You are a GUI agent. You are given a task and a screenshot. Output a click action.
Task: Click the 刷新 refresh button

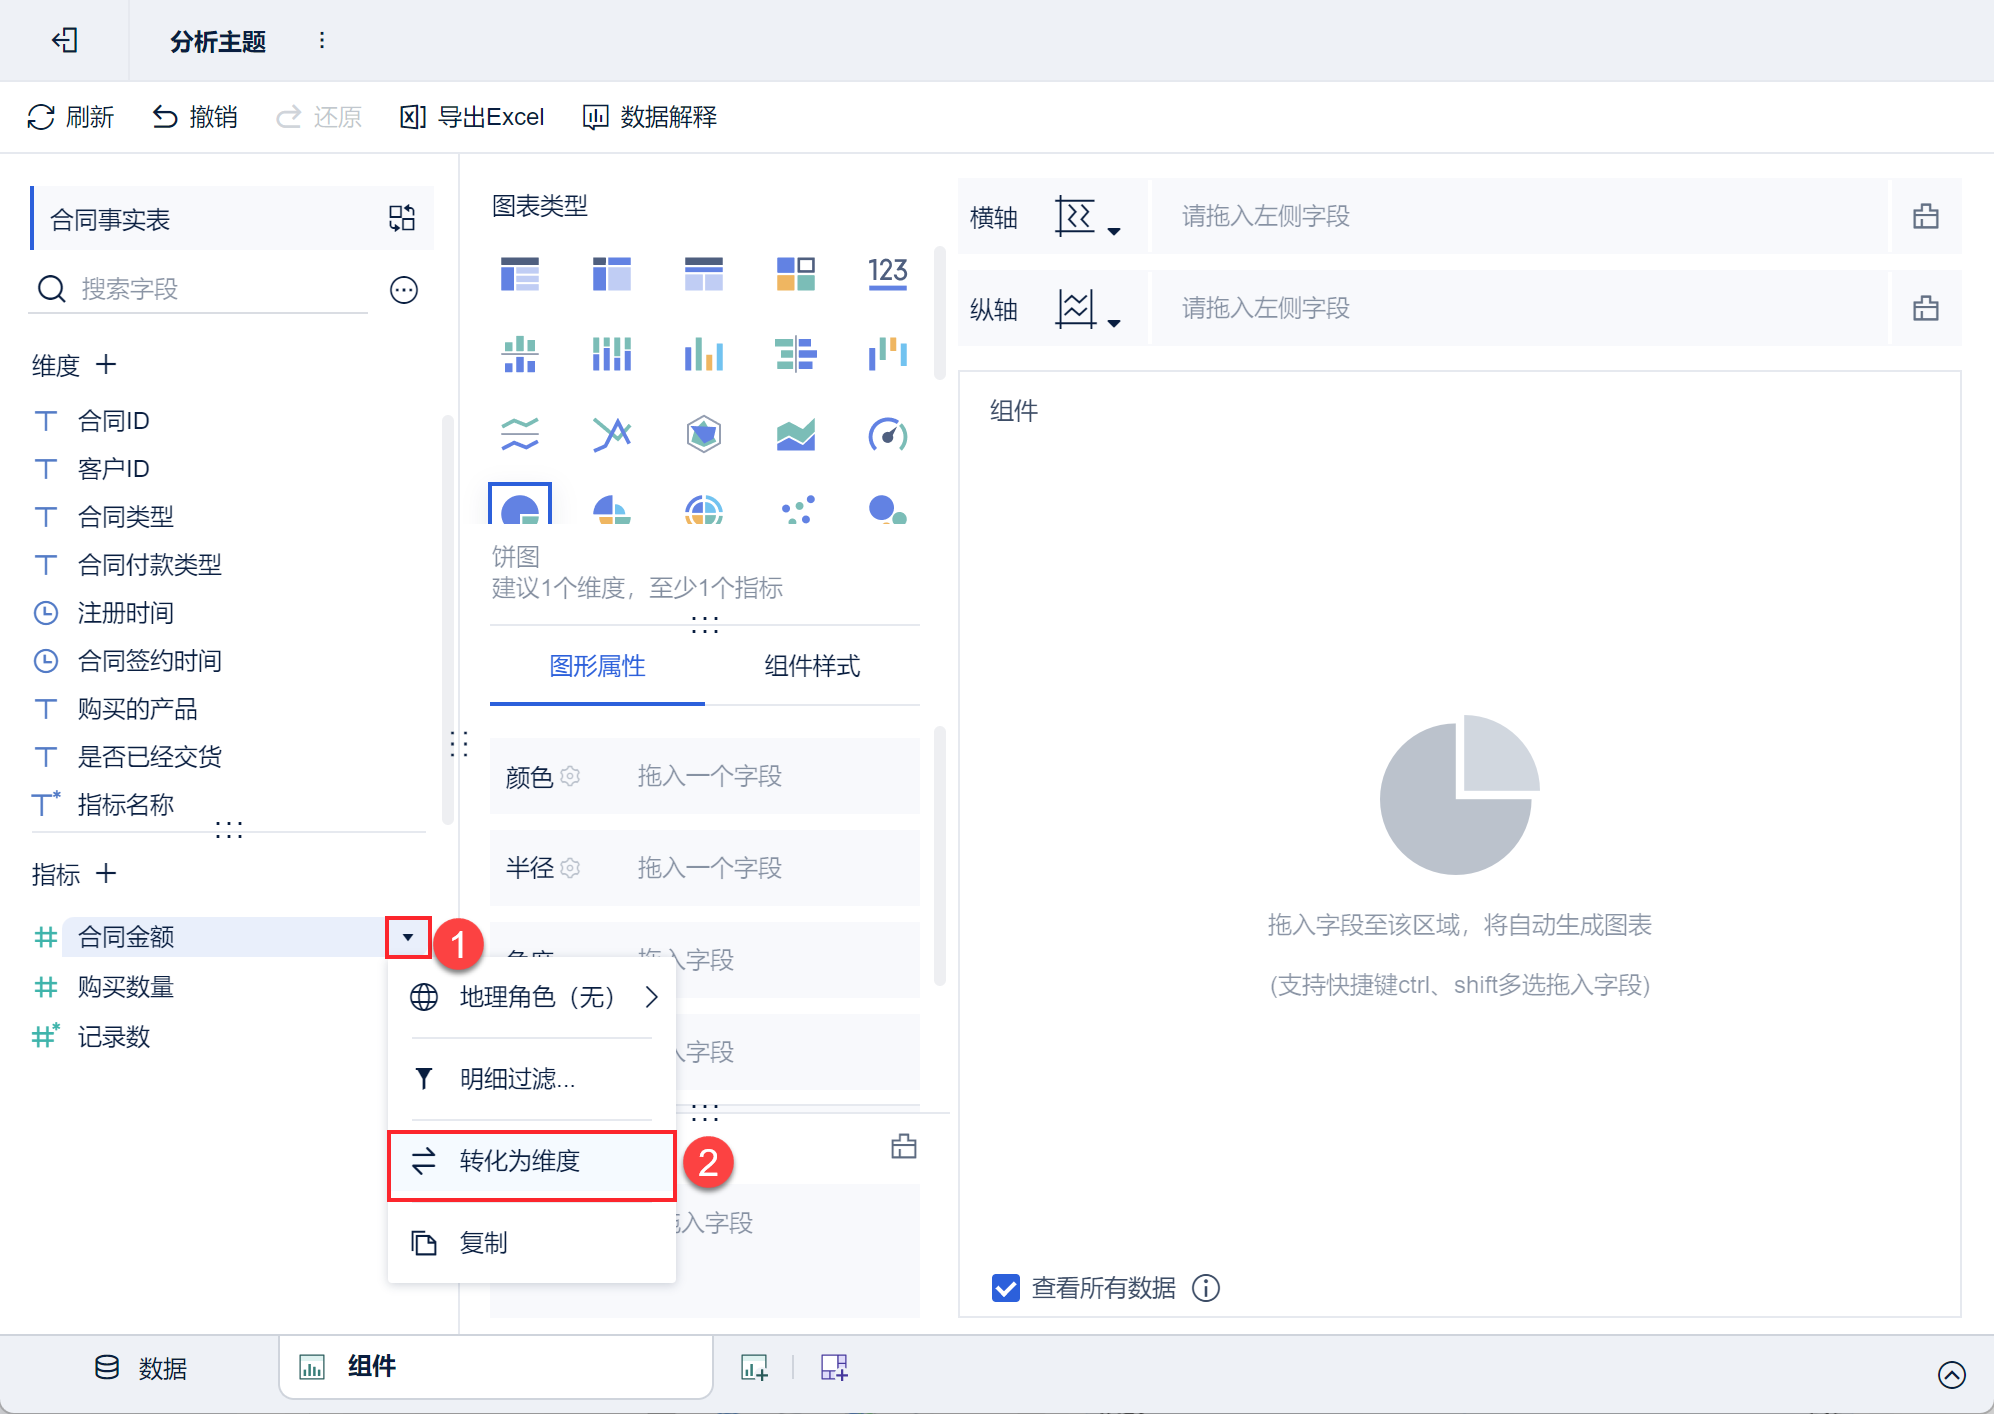point(70,117)
